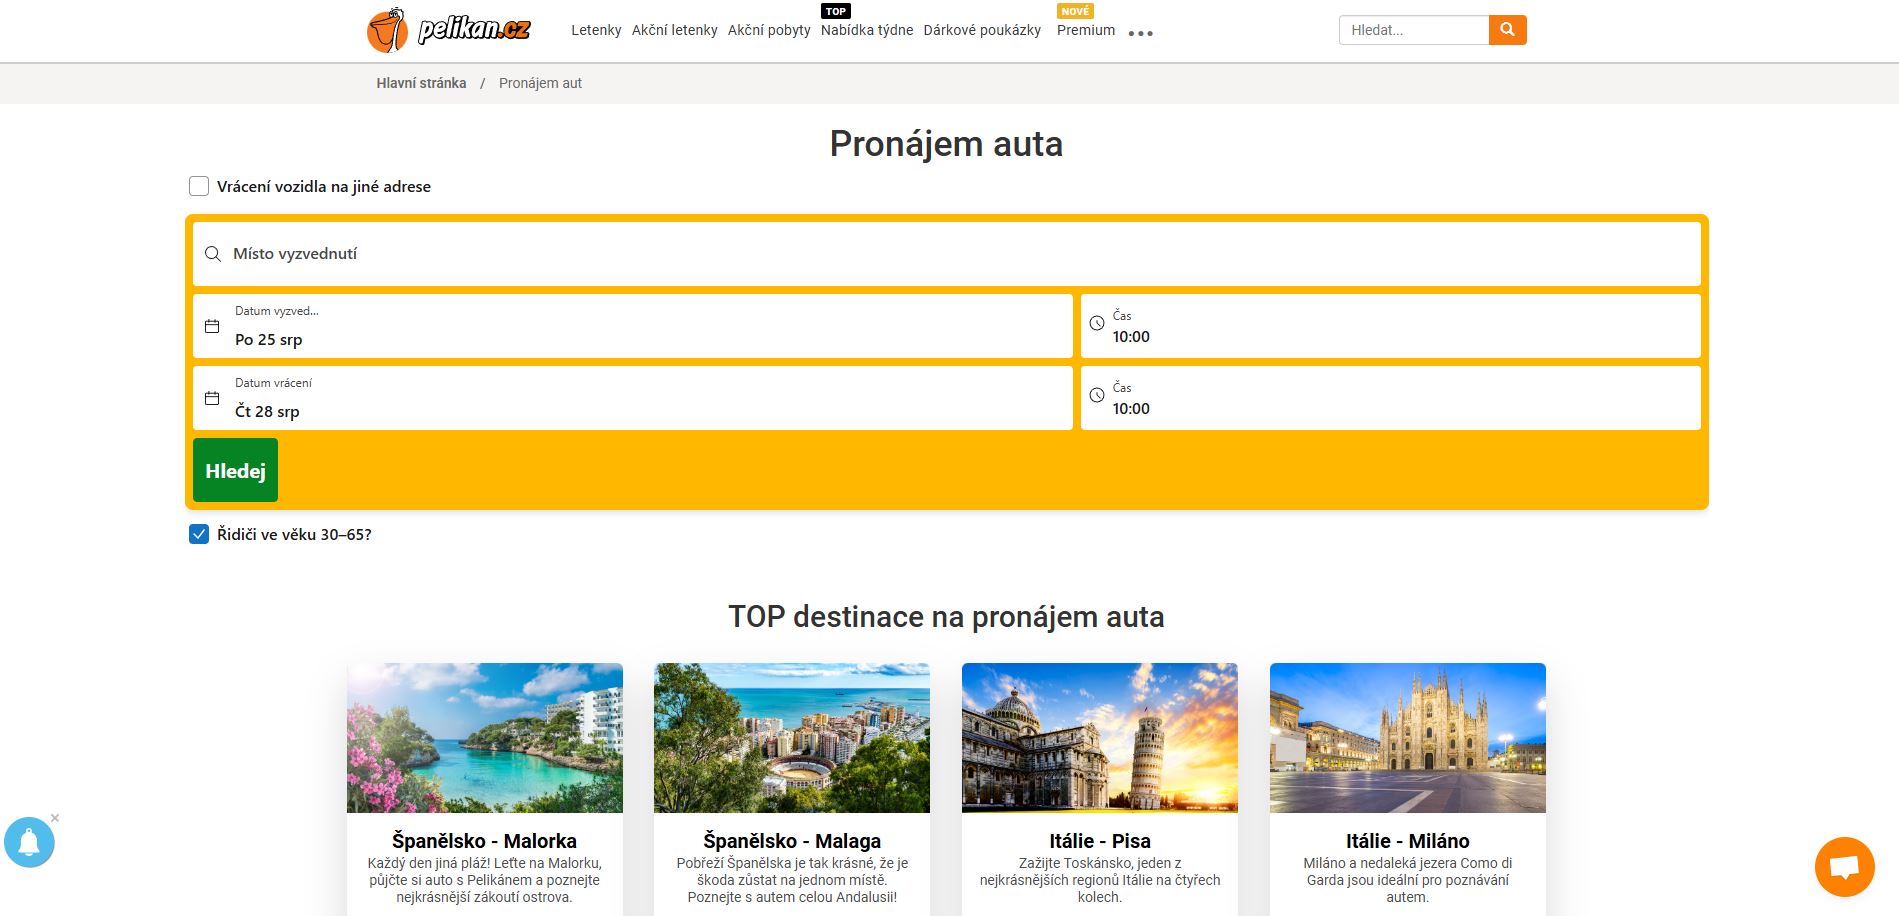Open Itálie - Pisa card title
1899x916 pixels.
click(x=1100, y=841)
